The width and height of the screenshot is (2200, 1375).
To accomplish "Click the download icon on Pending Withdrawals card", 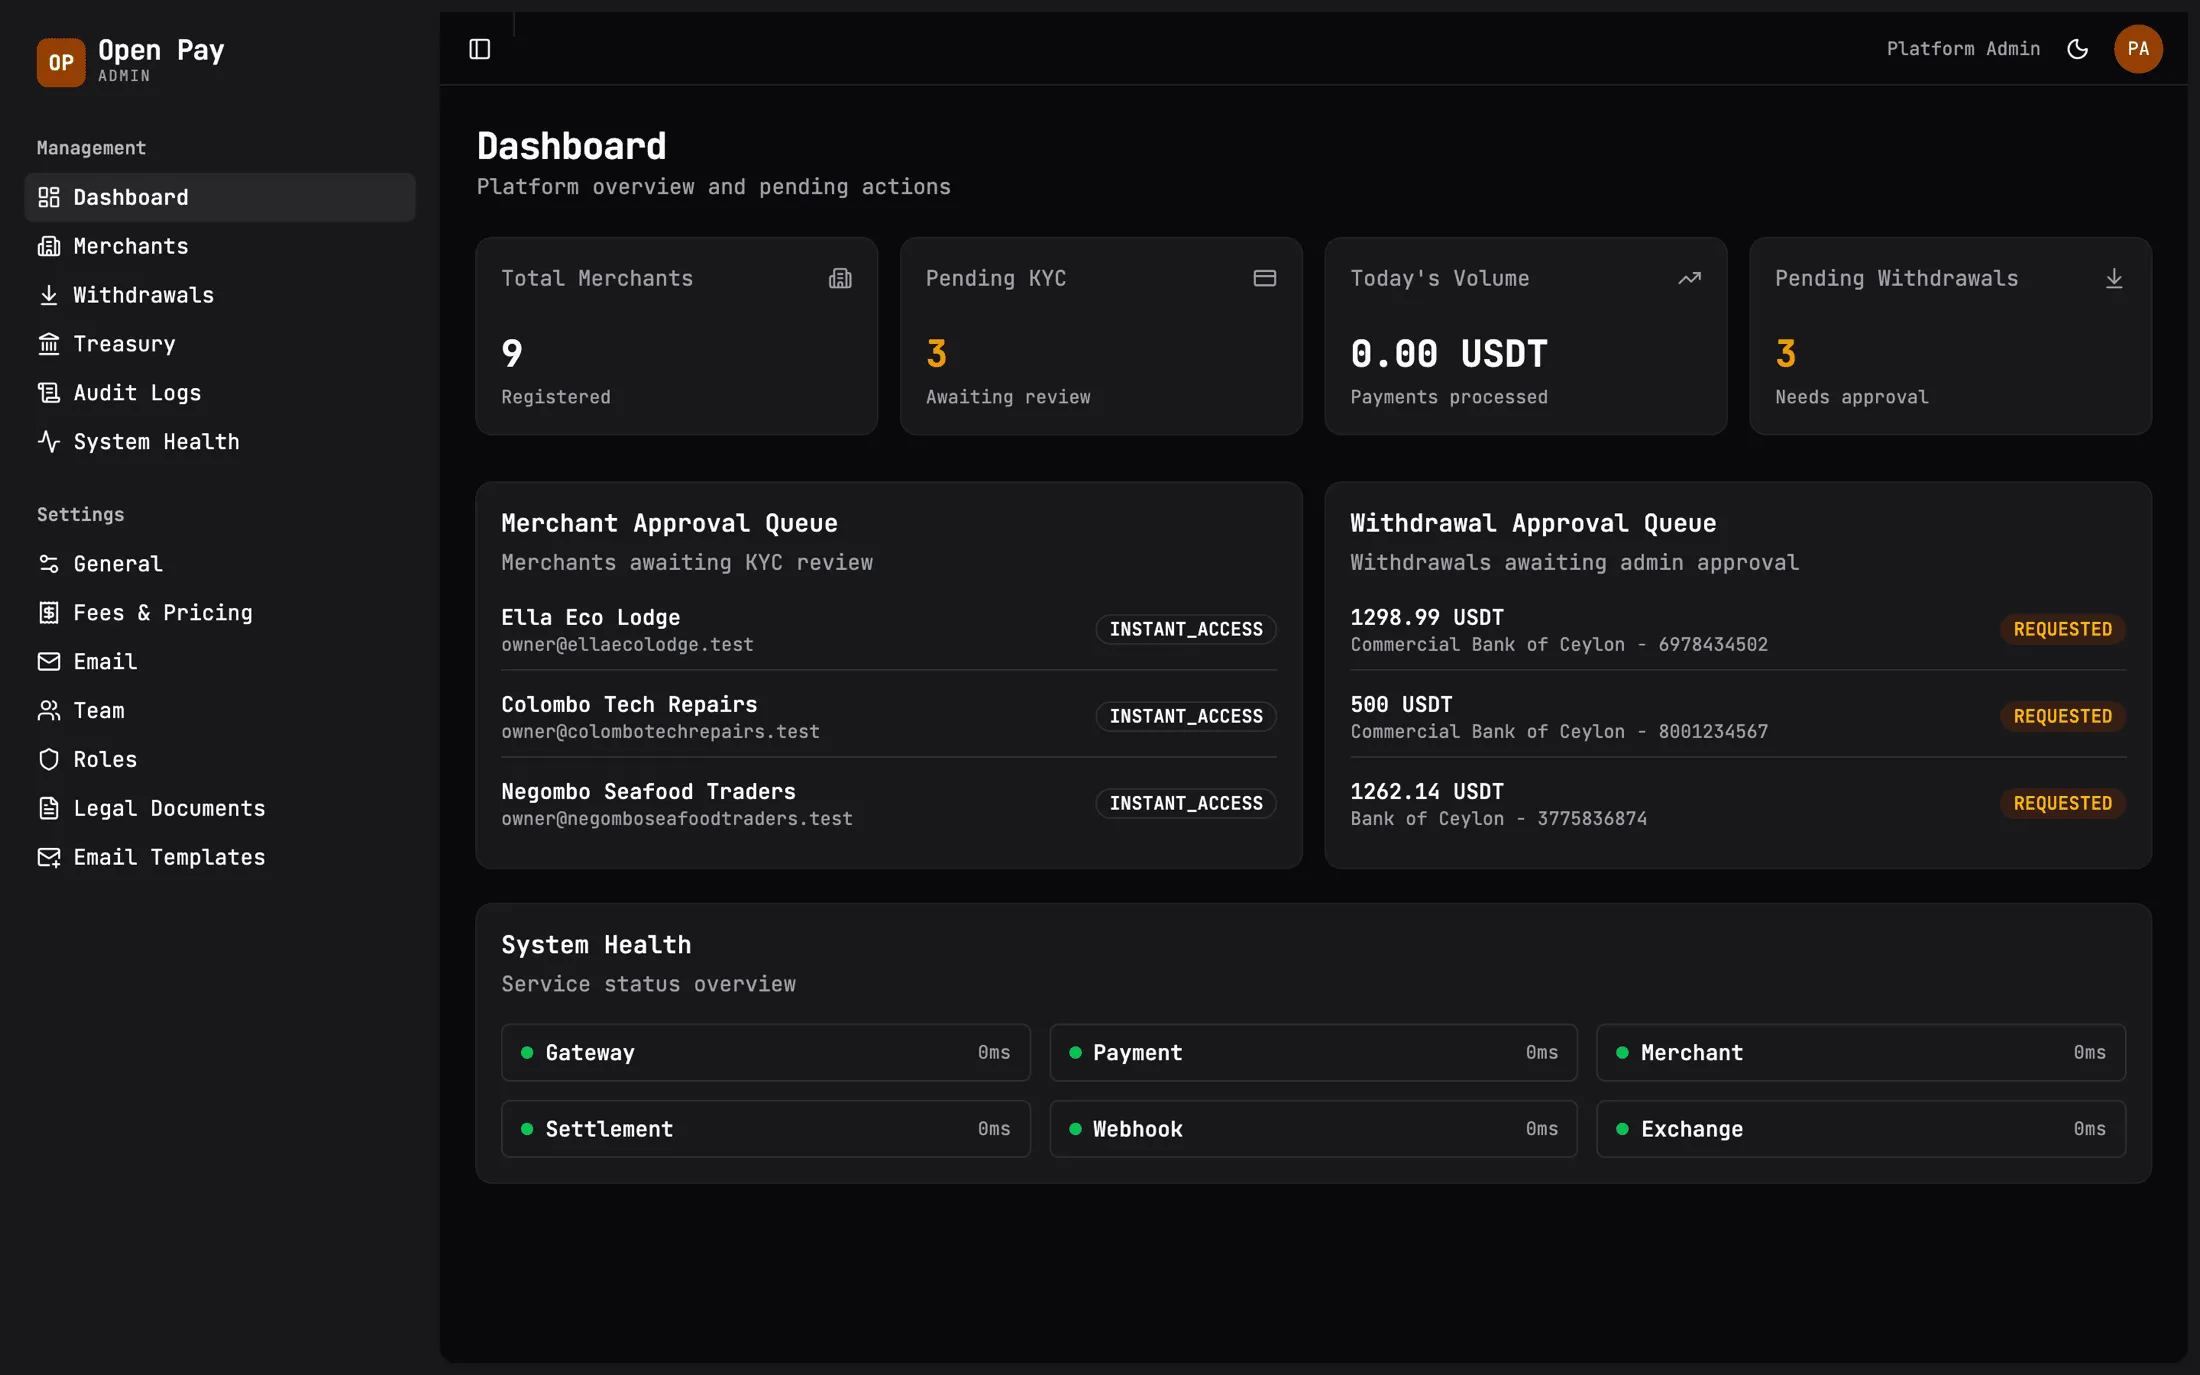I will coord(2114,279).
